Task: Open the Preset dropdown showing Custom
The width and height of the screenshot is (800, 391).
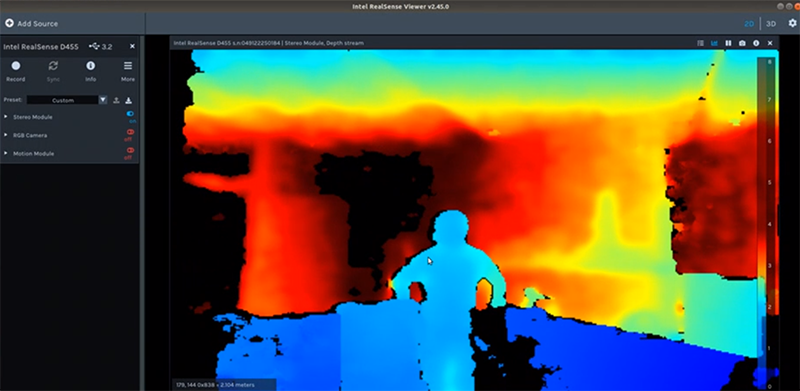Action: [67, 100]
